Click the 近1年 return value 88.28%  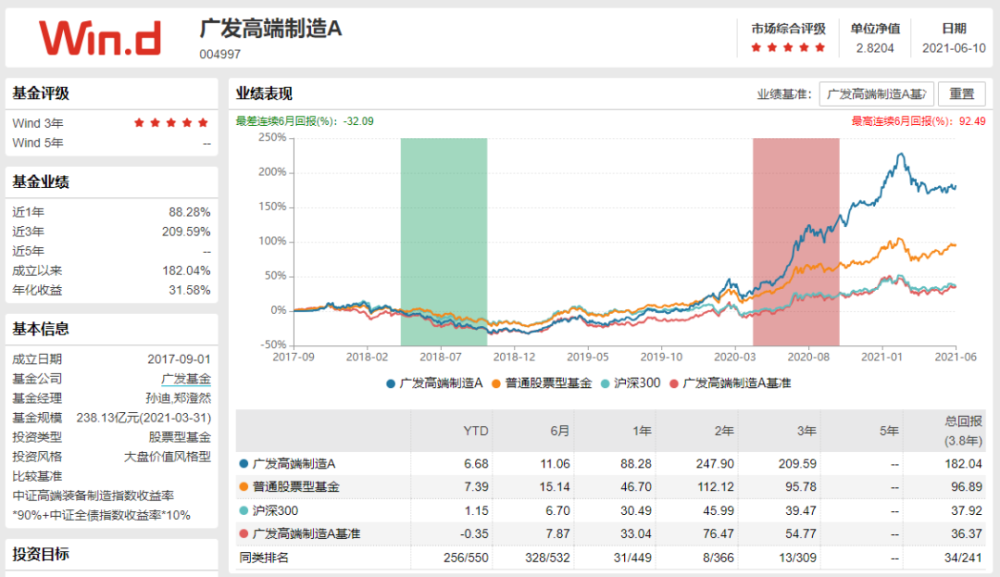[x=189, y=212]
